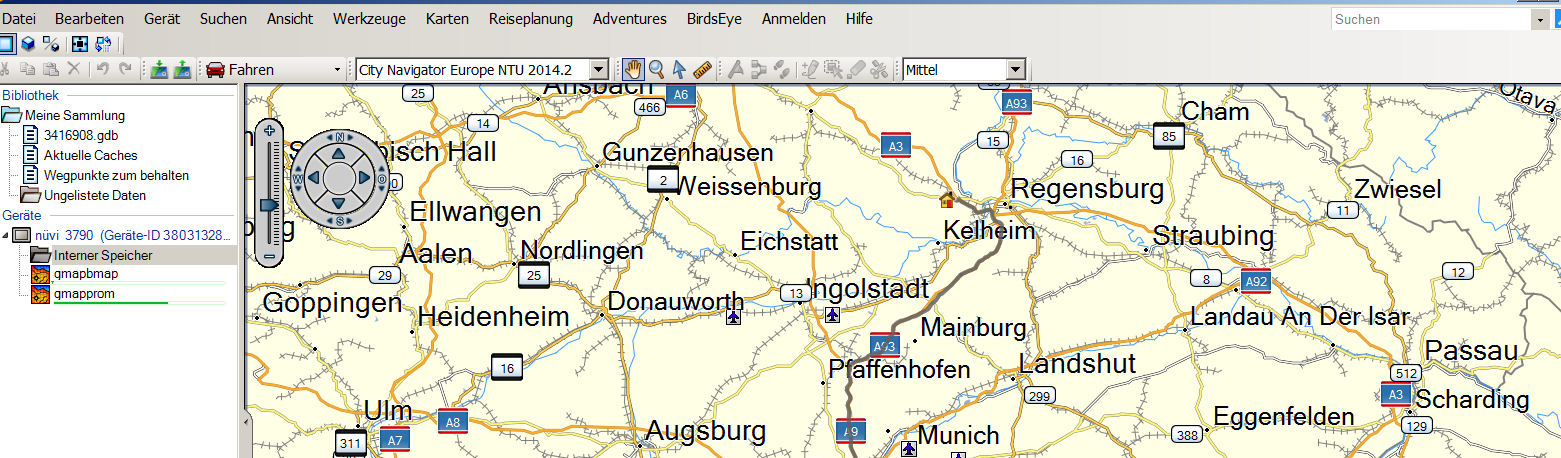The width and height of the screenshot is (1561, 458).
Task: Choose the arrow Select tool
Action: coord(679,69)
